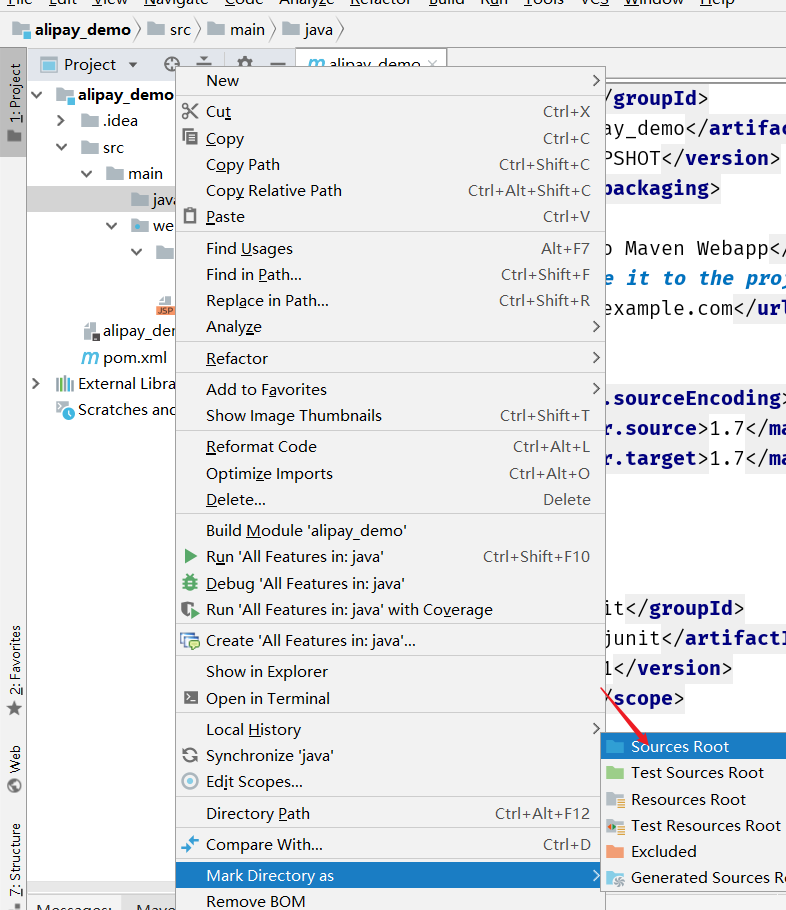This screenshot has width=786, height=910.
Task: Click the Debug bug icon
Action: pyautogui.click(x=190, y=582)
